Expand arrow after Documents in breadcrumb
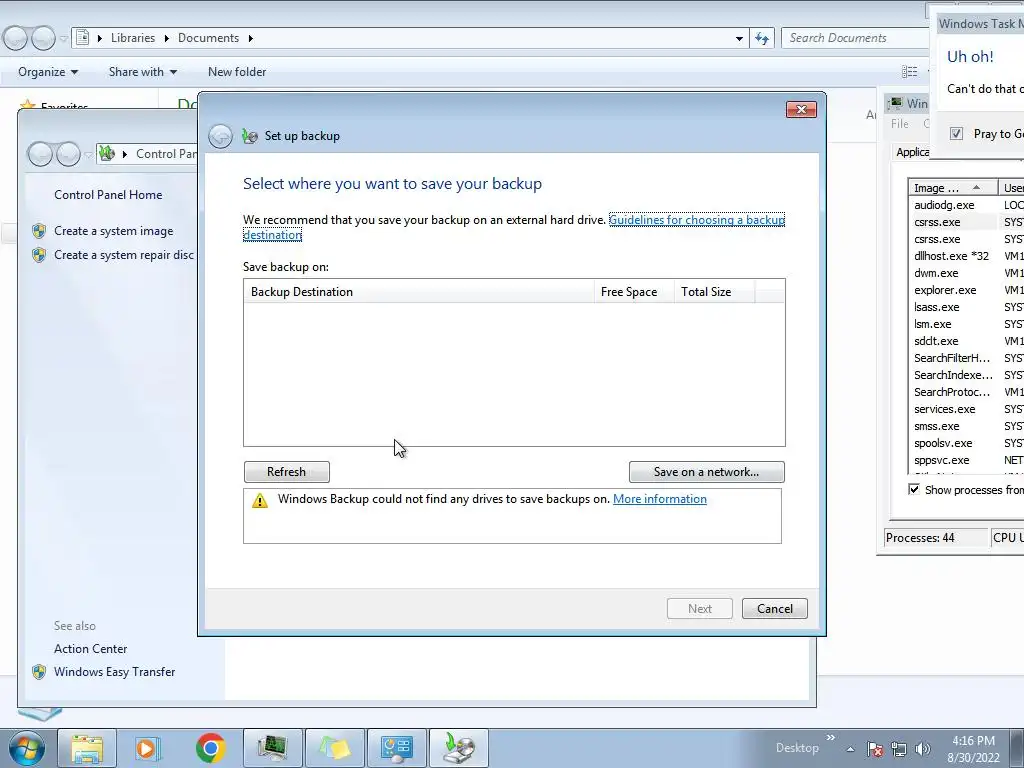The width and height of the screenshot is (1024, 768). (250, 39)
